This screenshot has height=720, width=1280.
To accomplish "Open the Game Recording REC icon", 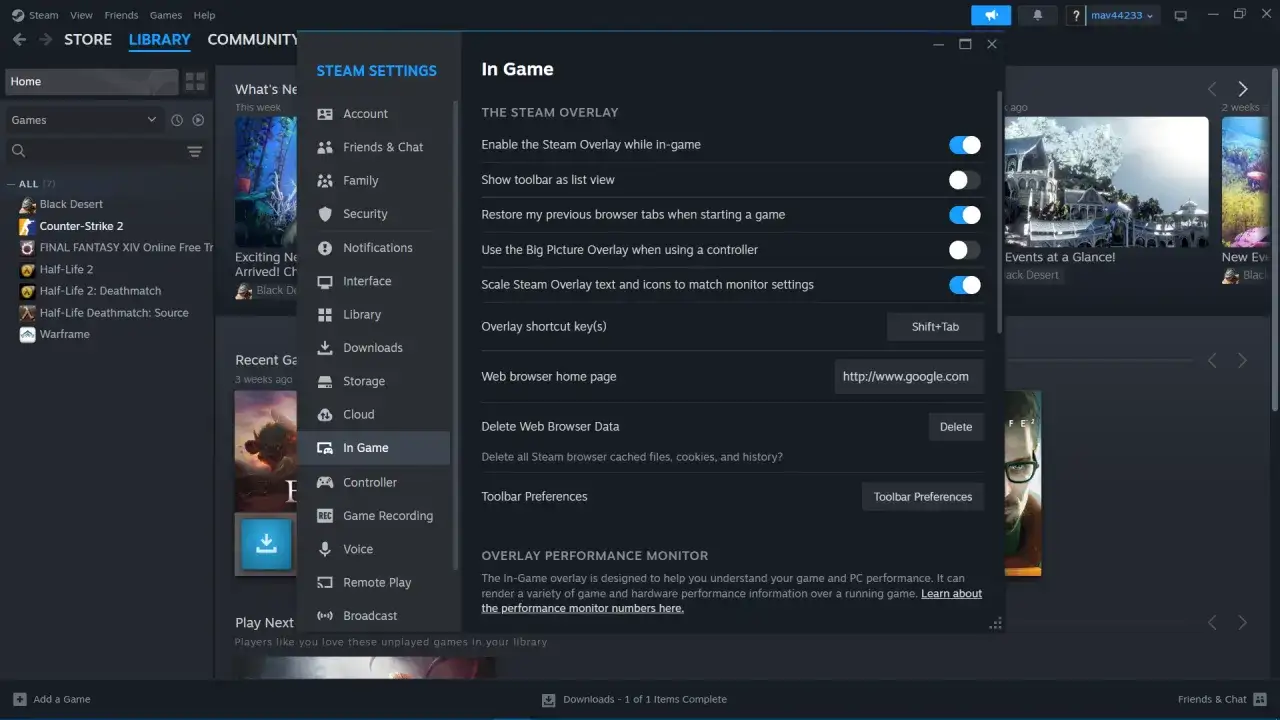I will coord(325,516).
